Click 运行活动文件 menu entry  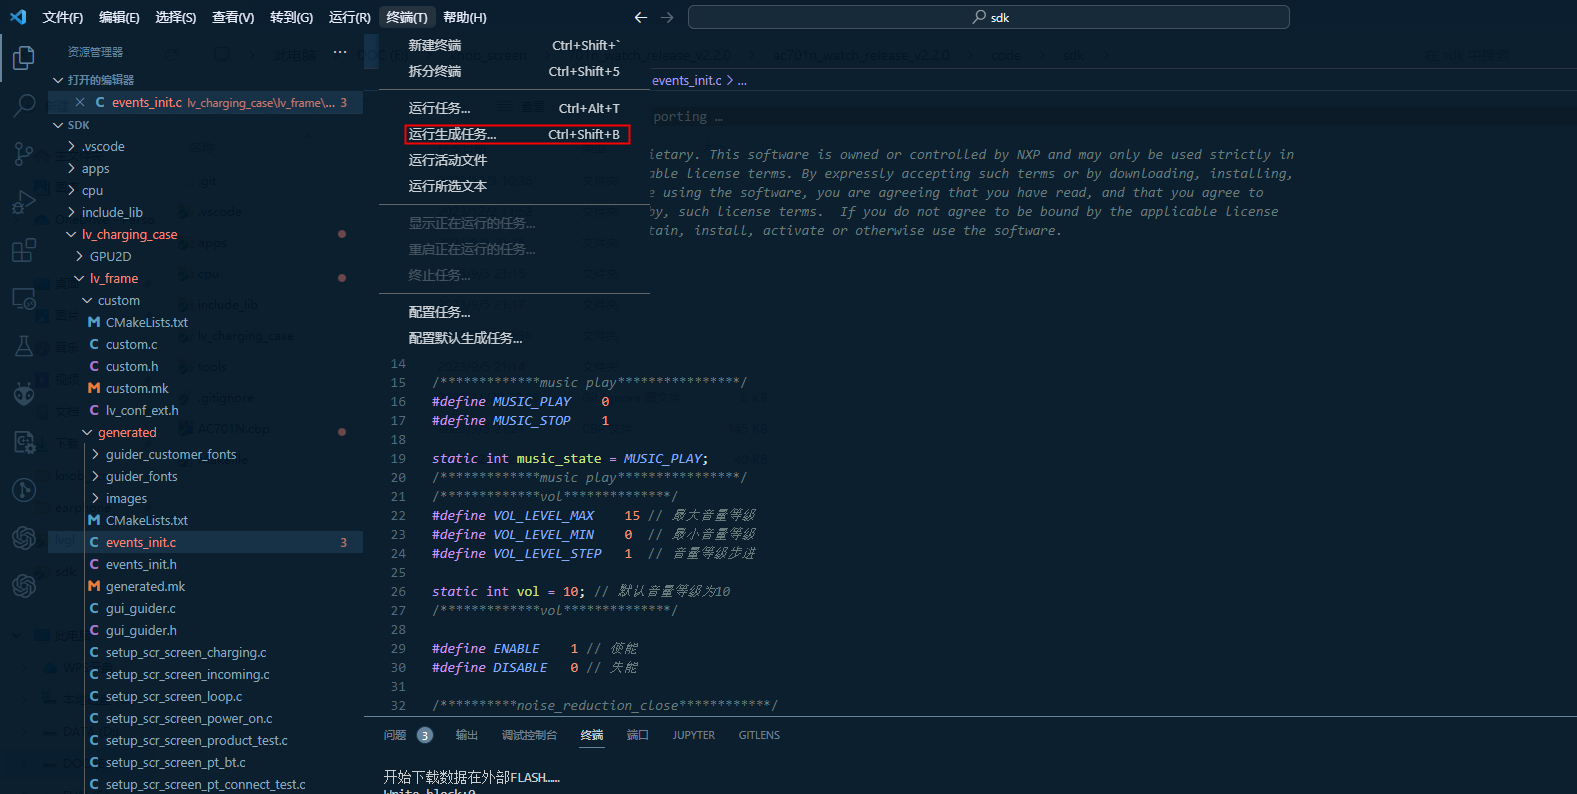pyautogui.click(x=514, y=160)
